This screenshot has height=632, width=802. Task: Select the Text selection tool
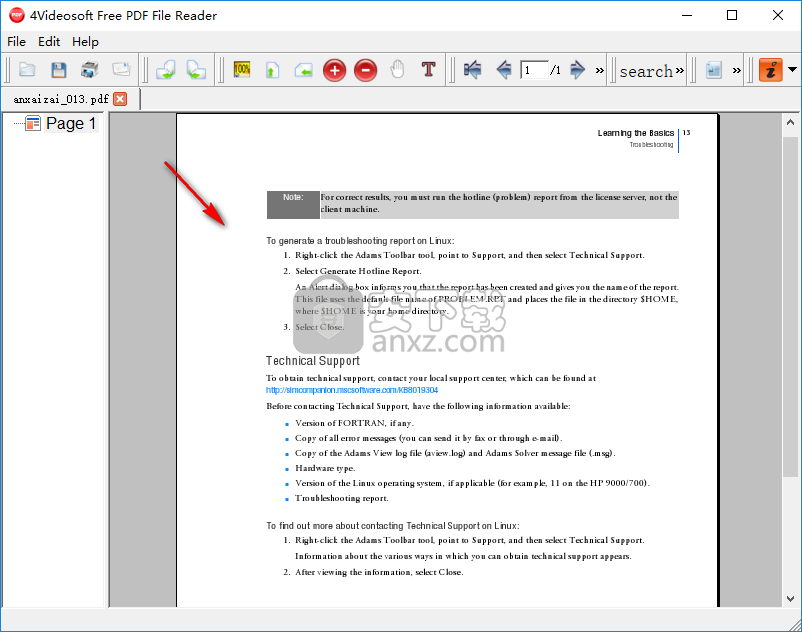[428, 70]
